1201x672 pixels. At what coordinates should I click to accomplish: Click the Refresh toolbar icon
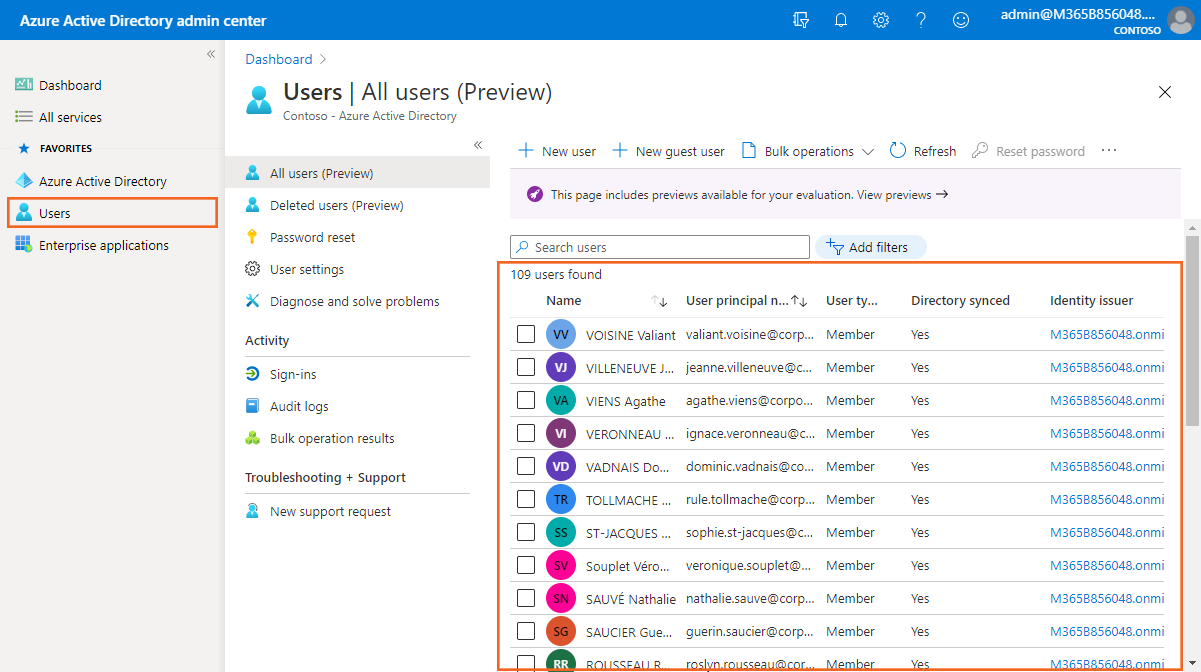coord(898,151)
